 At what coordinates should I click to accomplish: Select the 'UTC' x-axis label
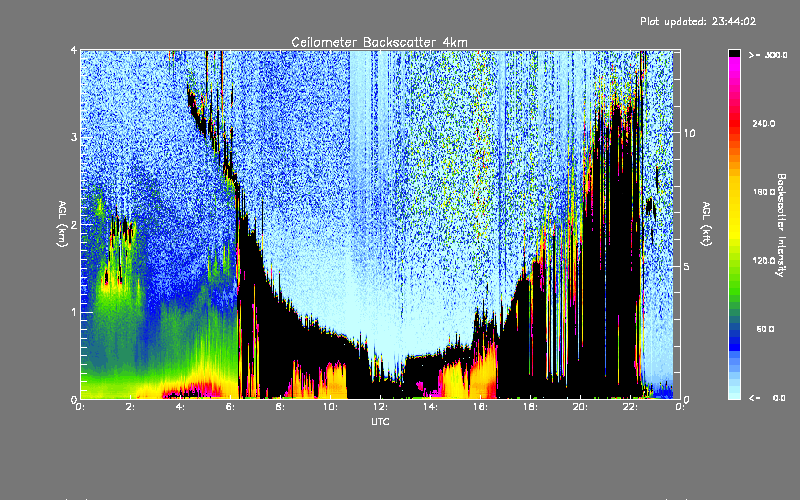tap(380, 421)
